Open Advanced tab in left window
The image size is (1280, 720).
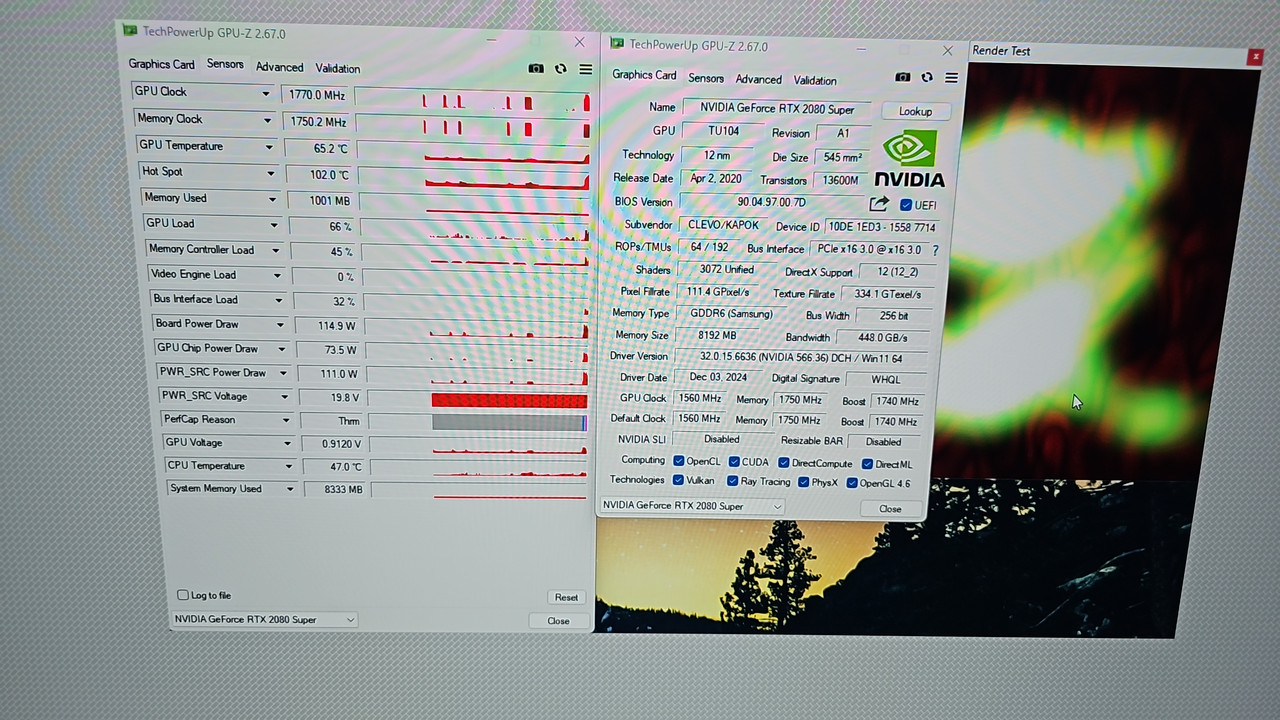point(279,67)
